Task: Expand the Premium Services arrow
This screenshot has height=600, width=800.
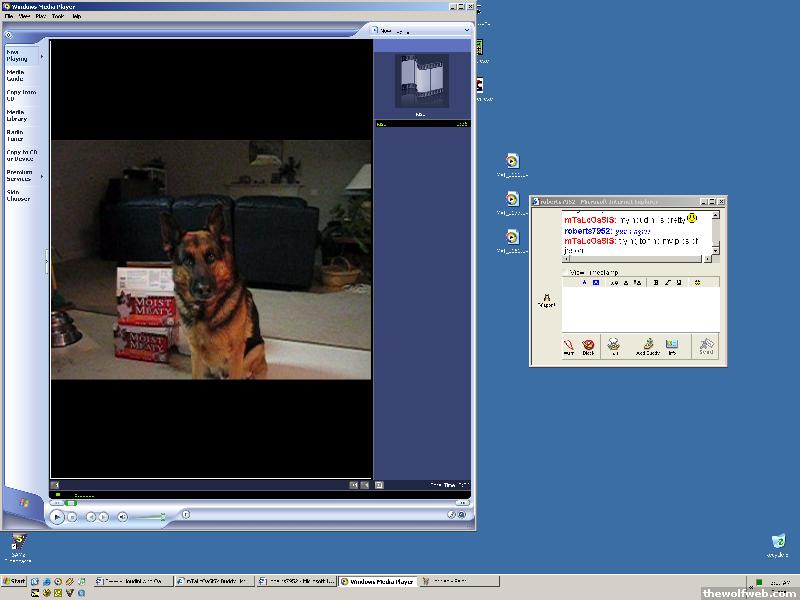Action: click(42, 174)
